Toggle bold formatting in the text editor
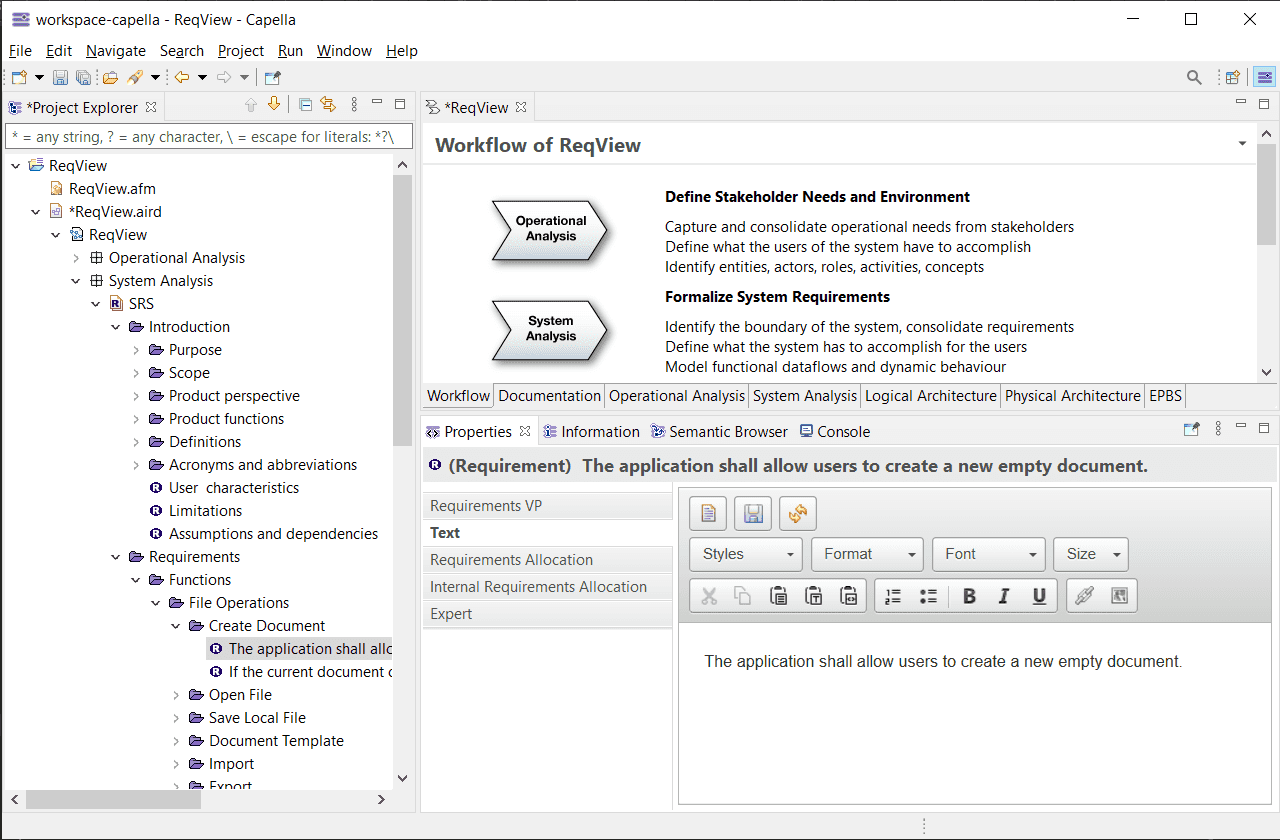 (x=969, y=596)
